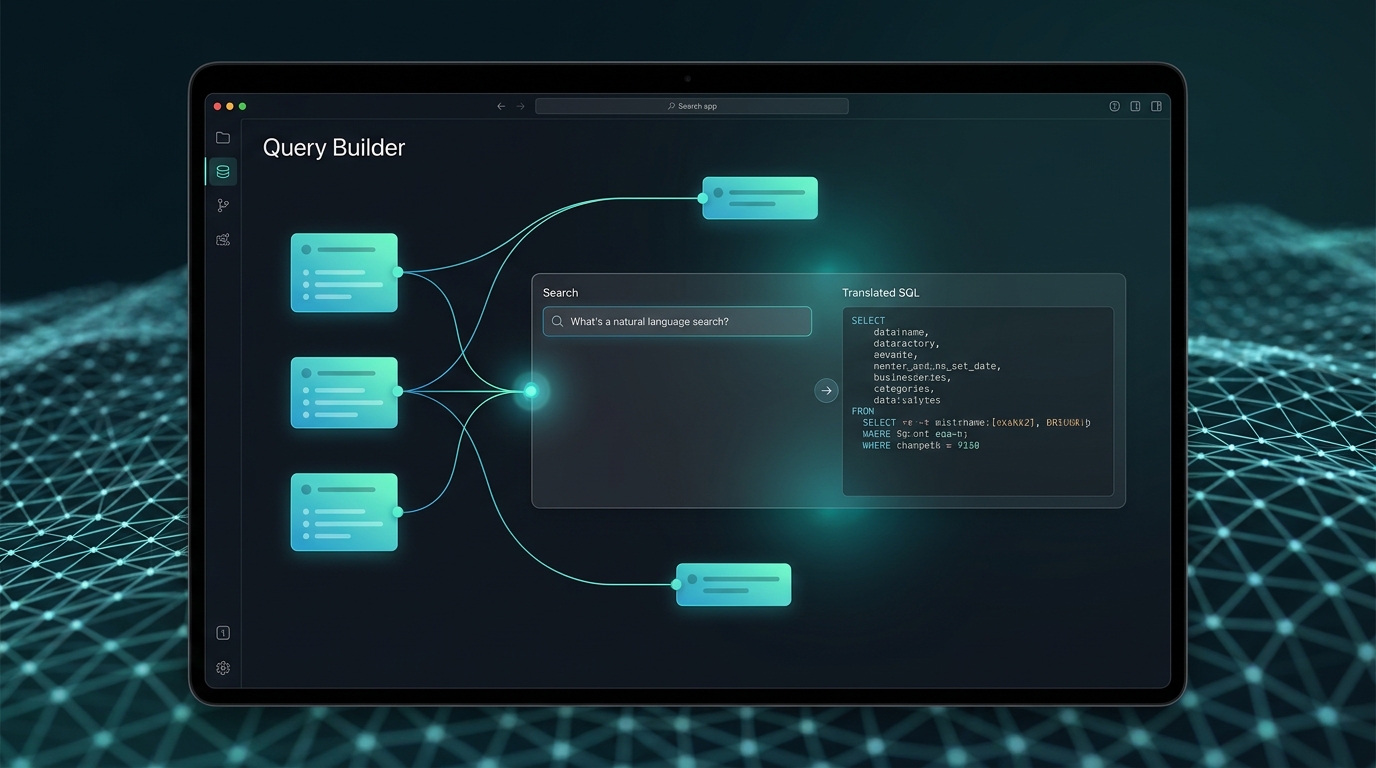The width and height of the screenshot is (1376, 768).
Task: Open the numbered square icon above settings
Action: 223,633
